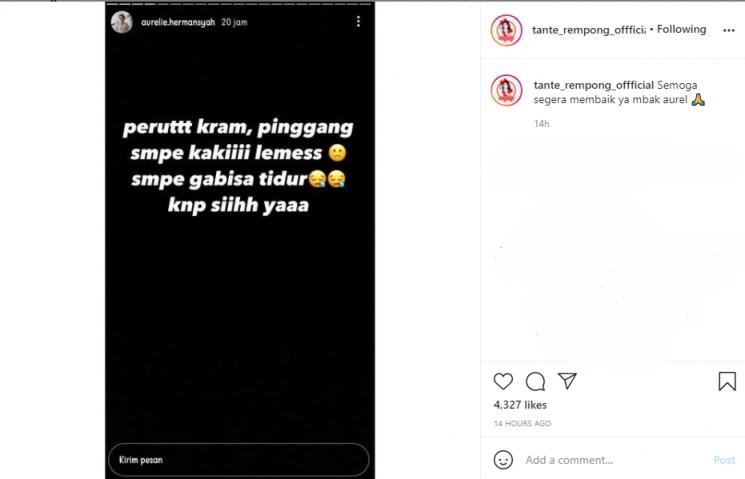Click aurelie.hermansyah story avatar
The image size is (745, 479).
(x=122, y=22)
